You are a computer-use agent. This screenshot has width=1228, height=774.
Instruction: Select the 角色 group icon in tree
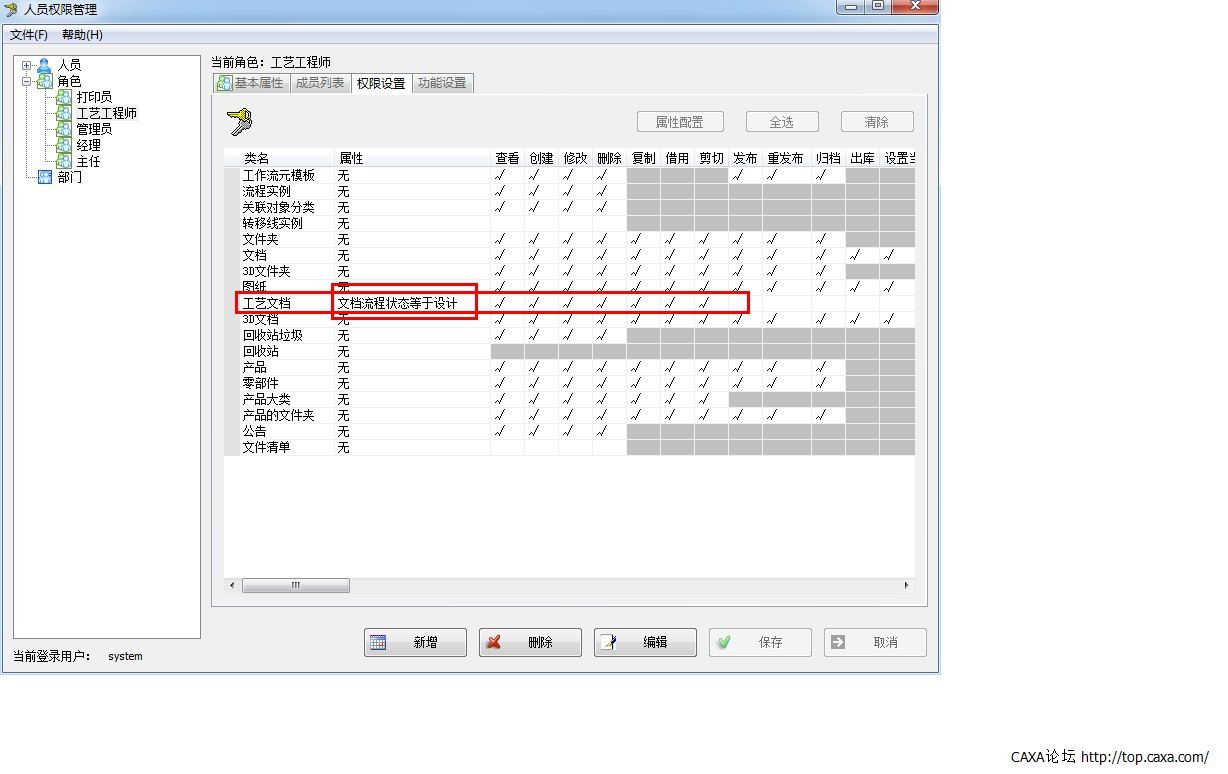coord(44,81)
